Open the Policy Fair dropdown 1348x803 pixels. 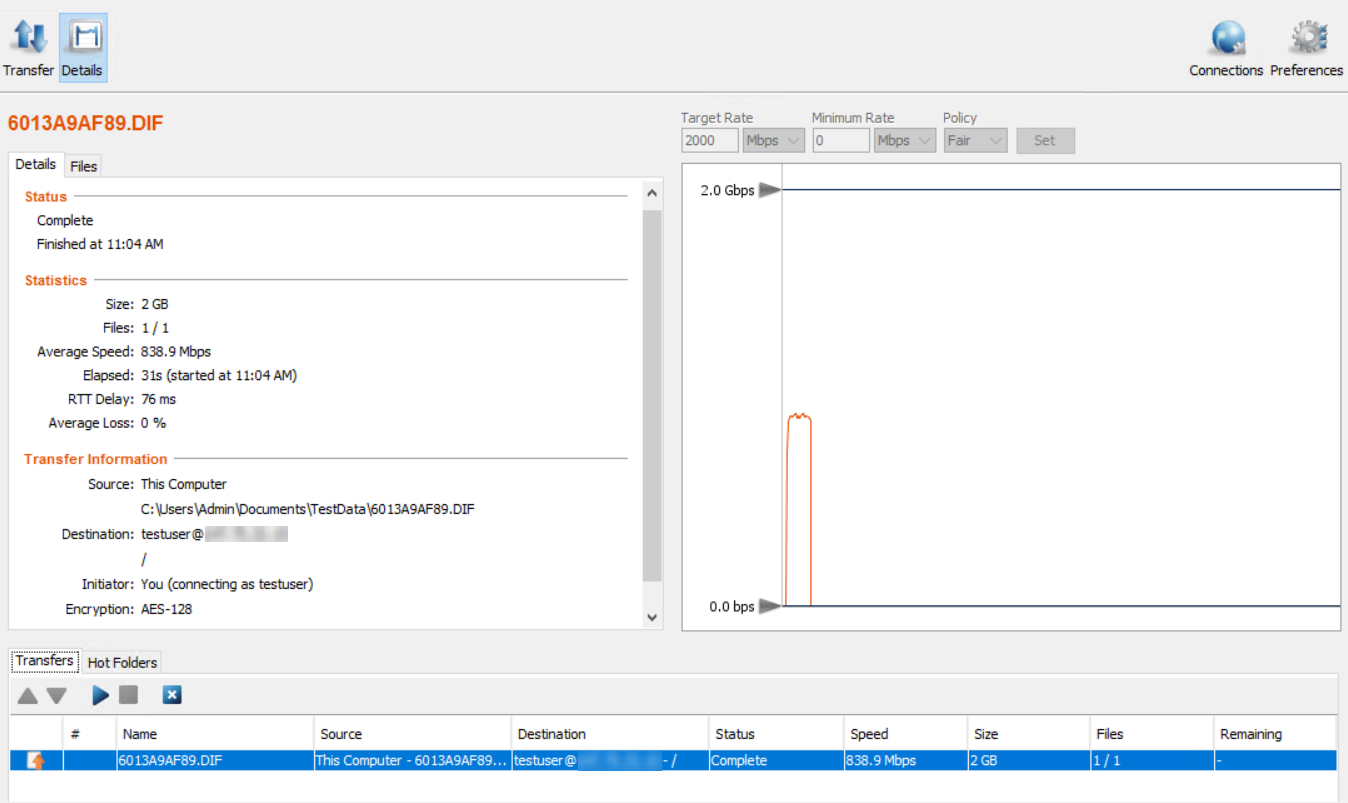(x=975, y=141)
